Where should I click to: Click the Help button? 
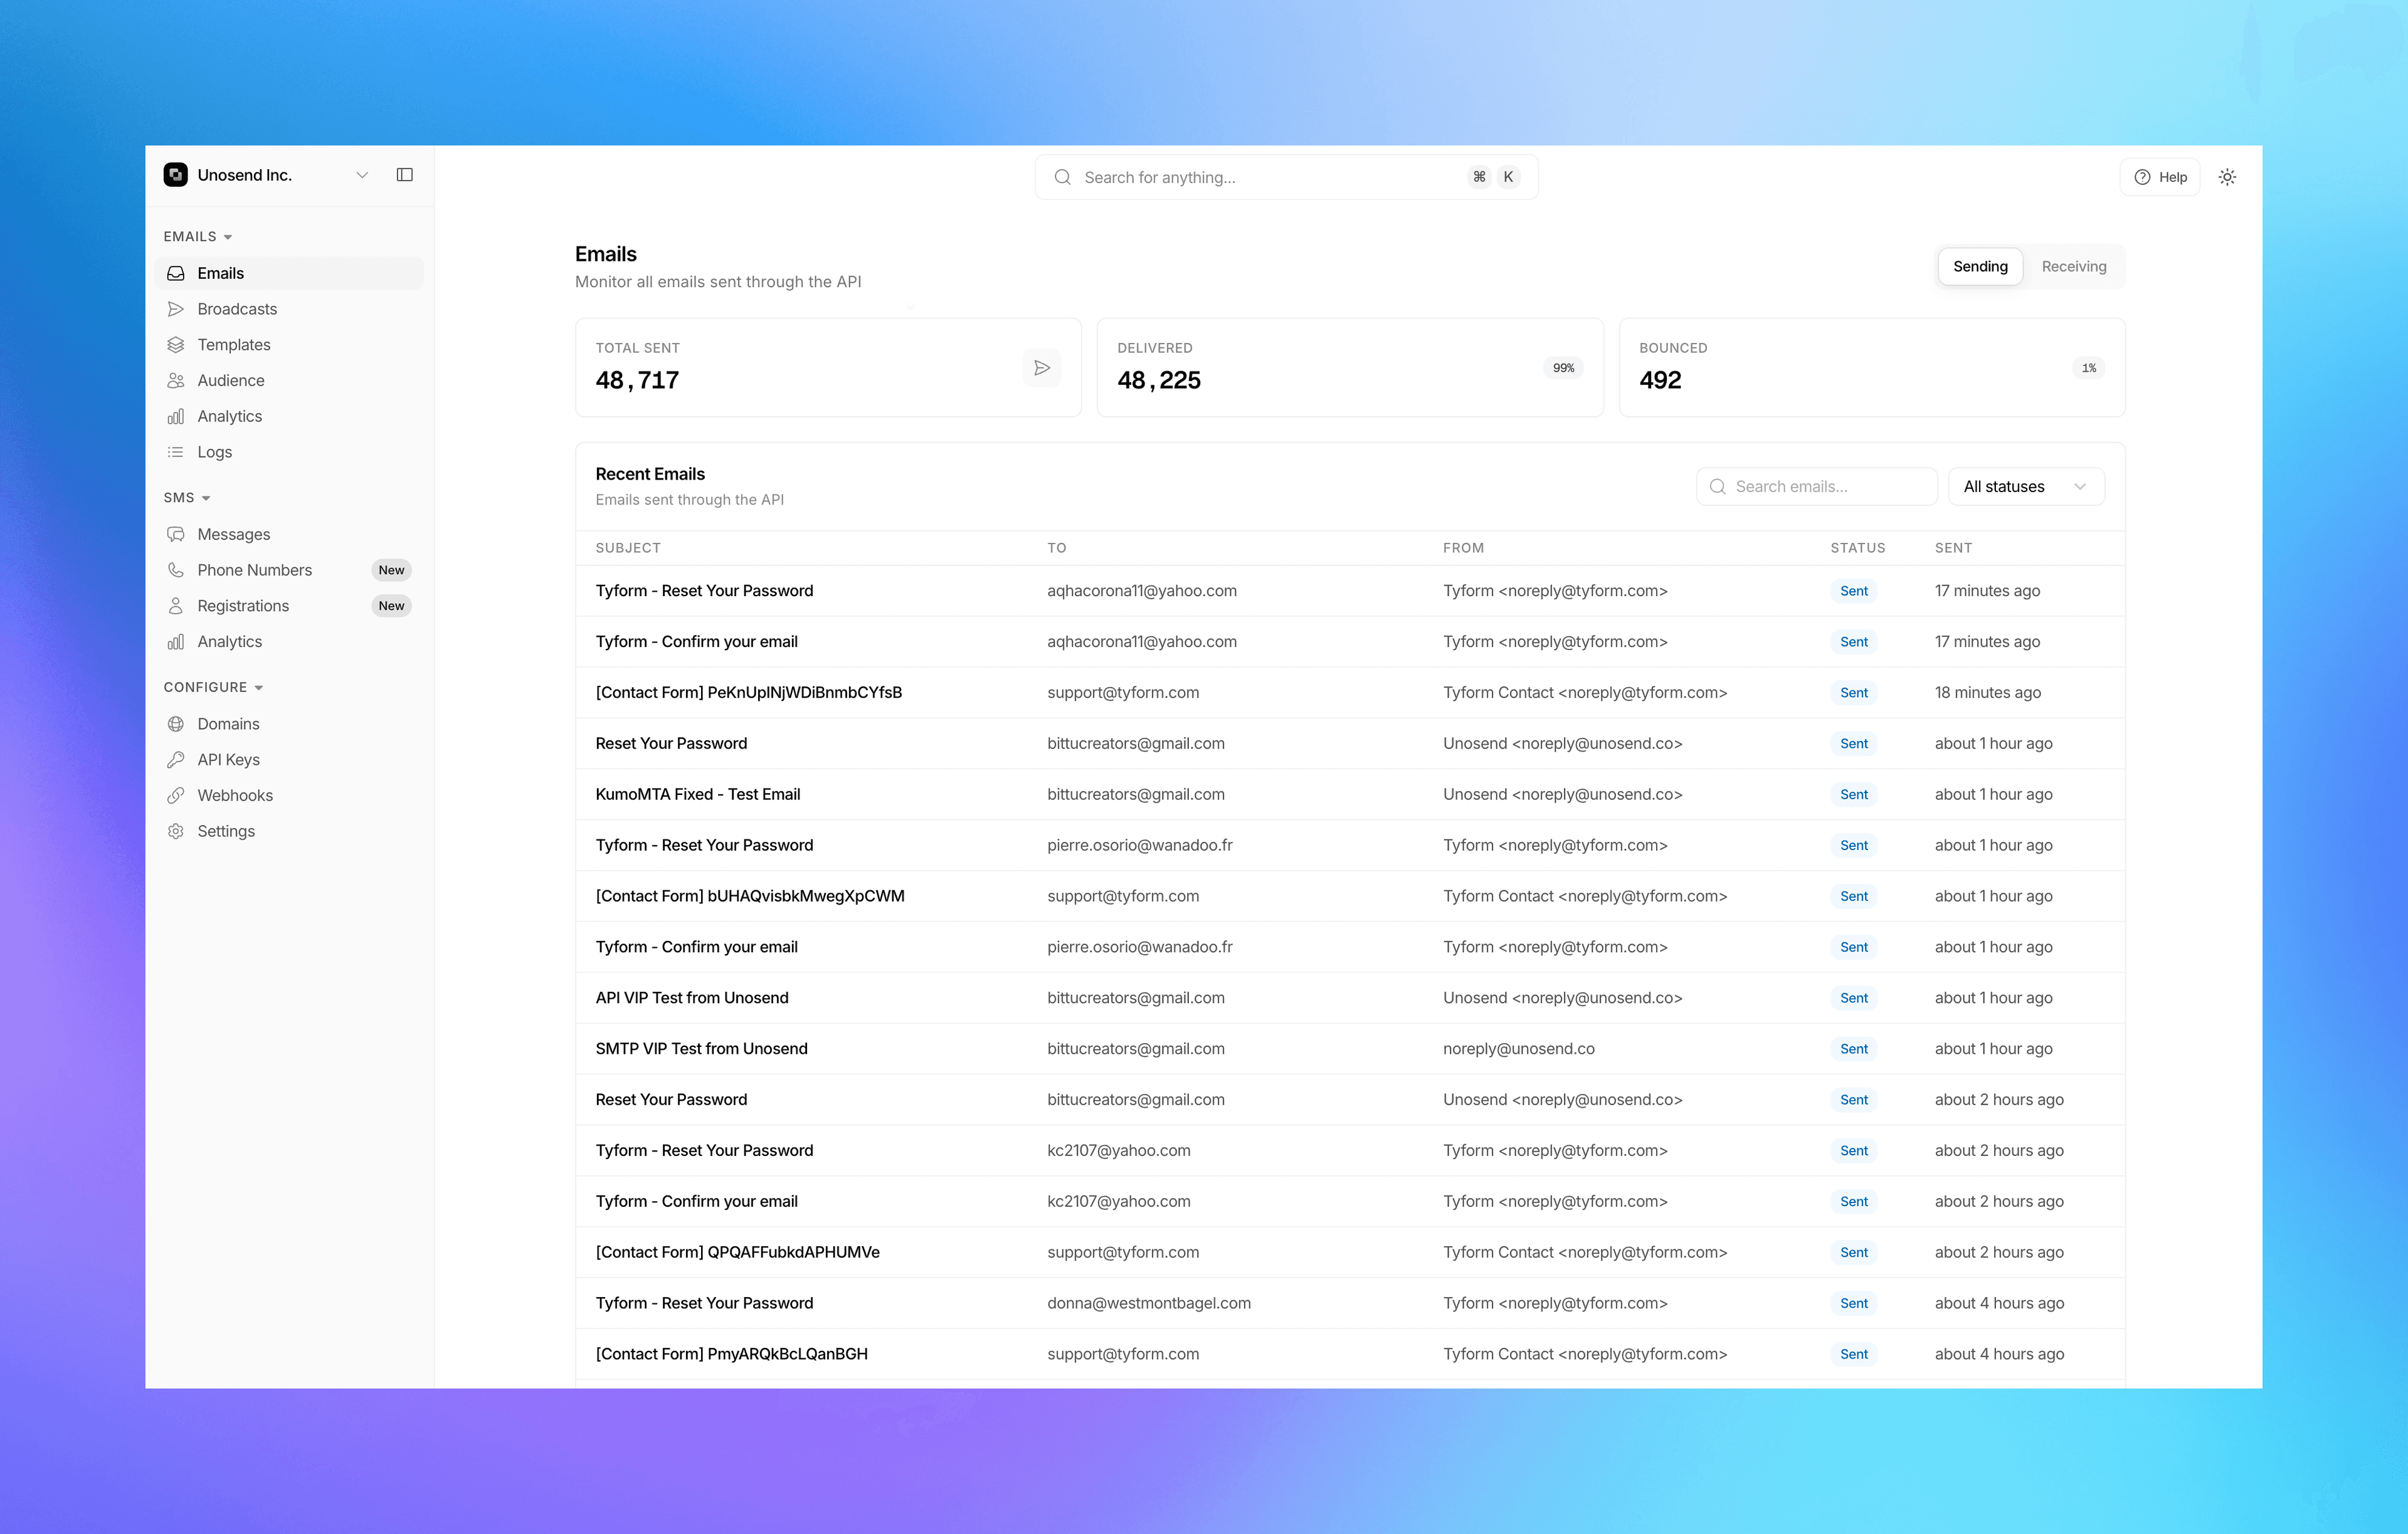coord(2161,176)
